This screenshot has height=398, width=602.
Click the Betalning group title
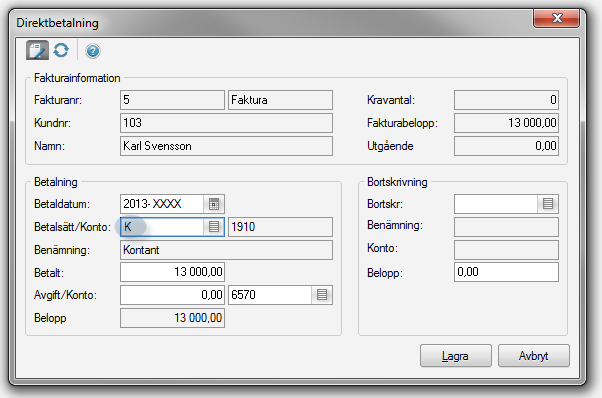(56, 182)
